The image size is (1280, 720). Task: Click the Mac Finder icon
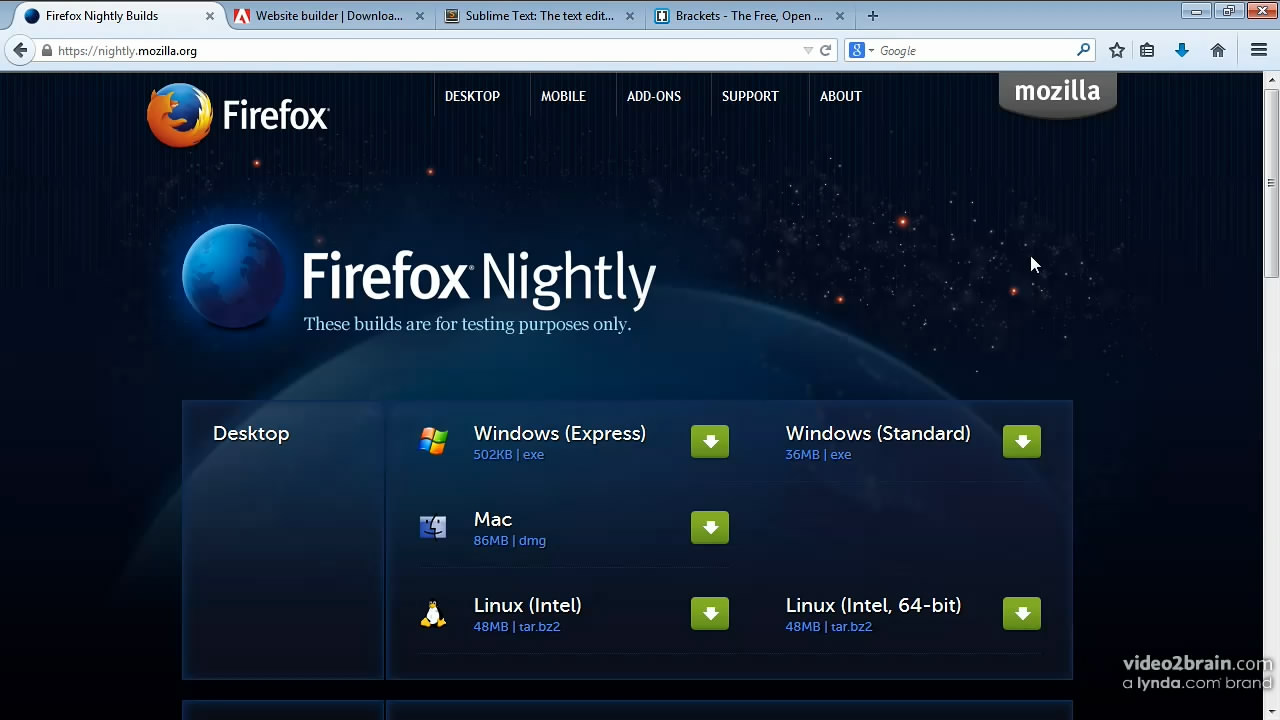coord(433,527)
